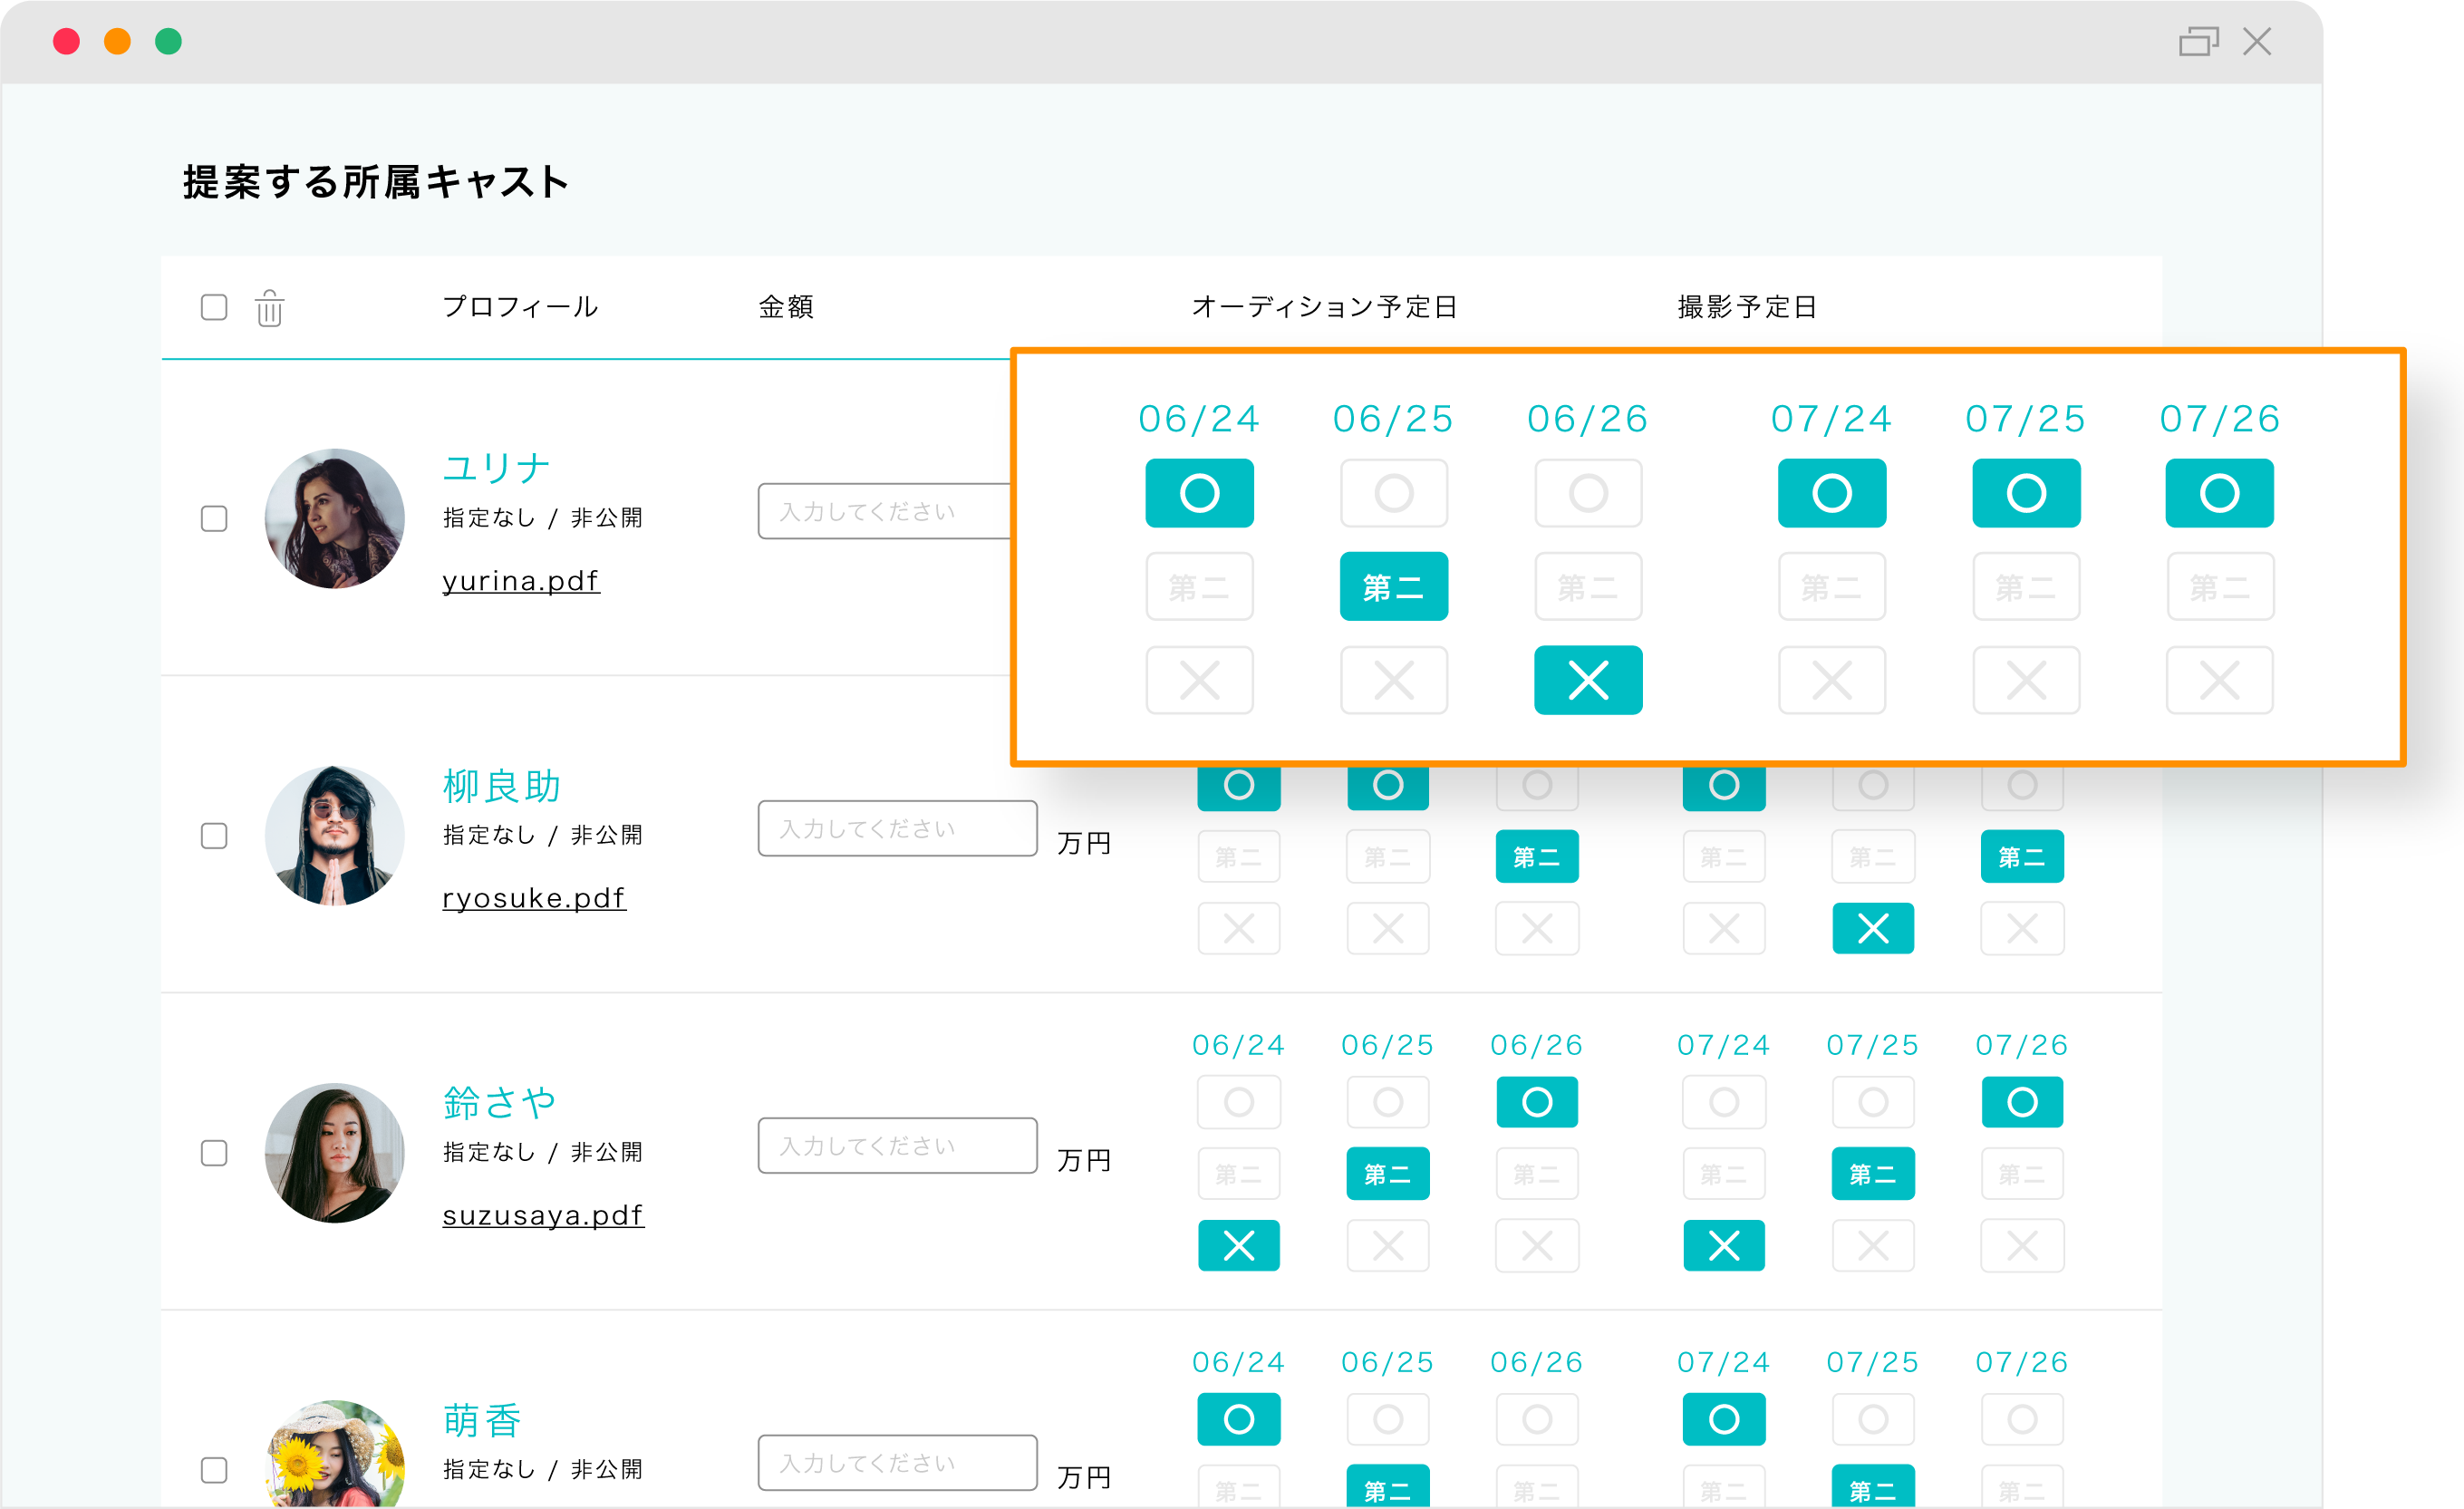This screenshot has height=1509, width=2464.
Task: Toggle the select-all checkbox in table header
Action: coord(214,307)
